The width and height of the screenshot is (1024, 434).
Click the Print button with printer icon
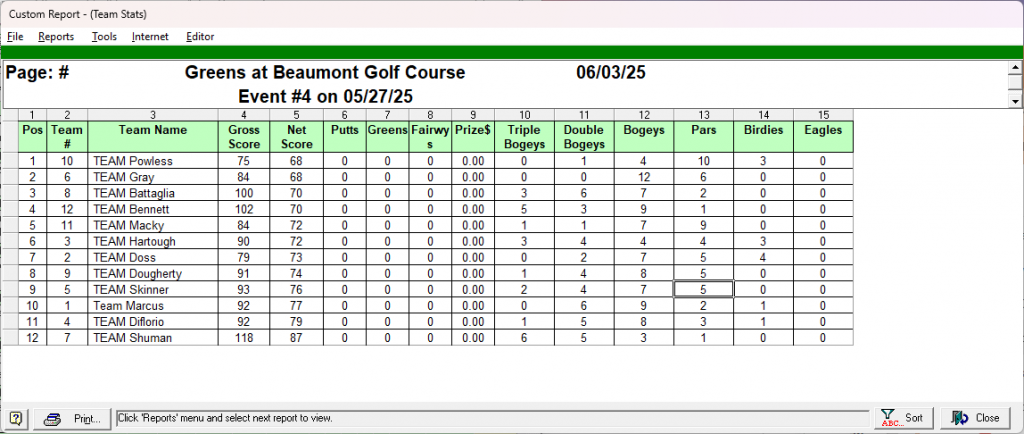pos(72,418)
